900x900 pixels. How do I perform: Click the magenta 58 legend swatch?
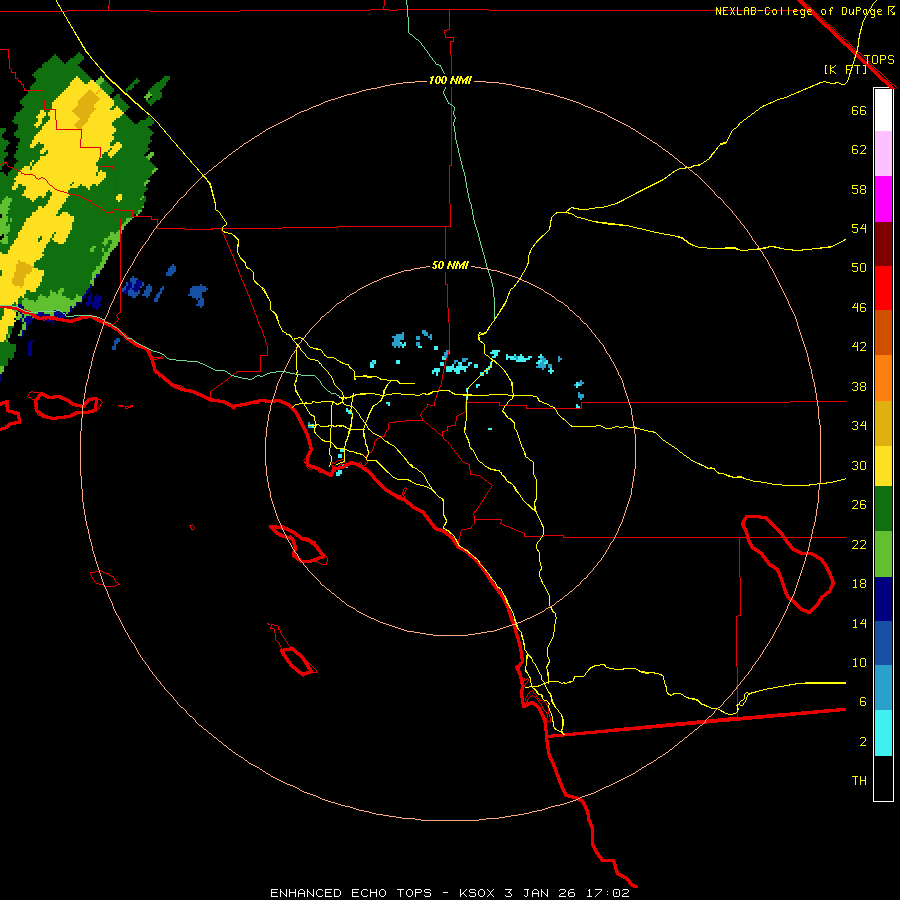[x=883, y=199]
